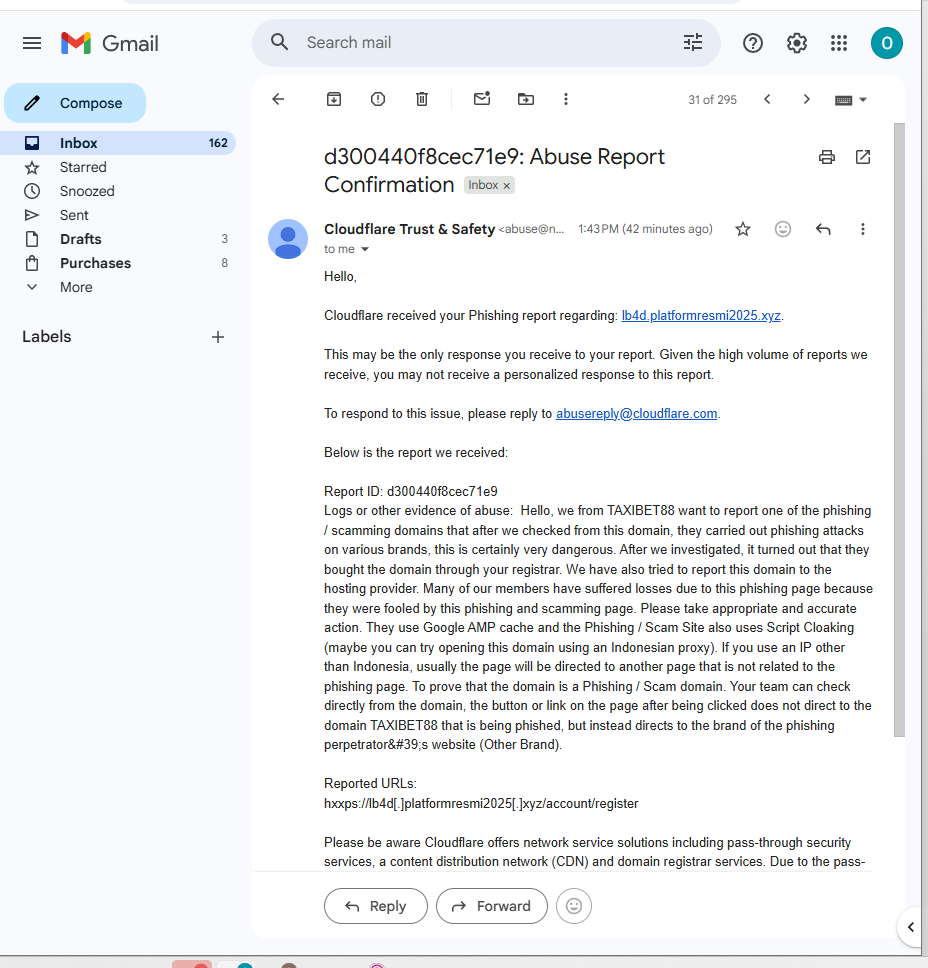Click the email body vertical scrollbar

(x=900, y=430)
